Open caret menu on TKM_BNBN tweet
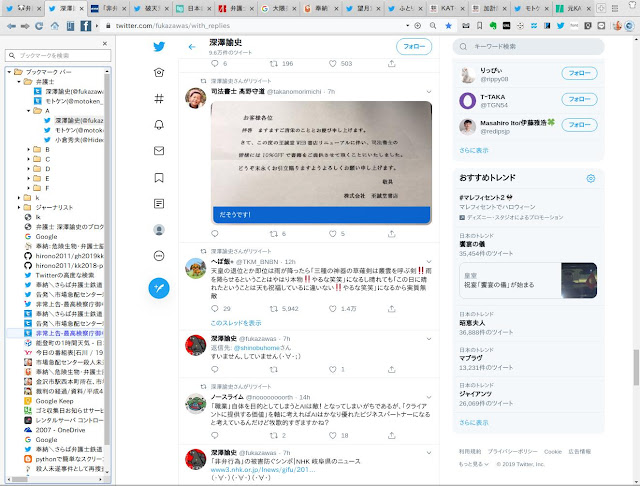The height and width of the screenshot is (486, 640). coord(429,262)
